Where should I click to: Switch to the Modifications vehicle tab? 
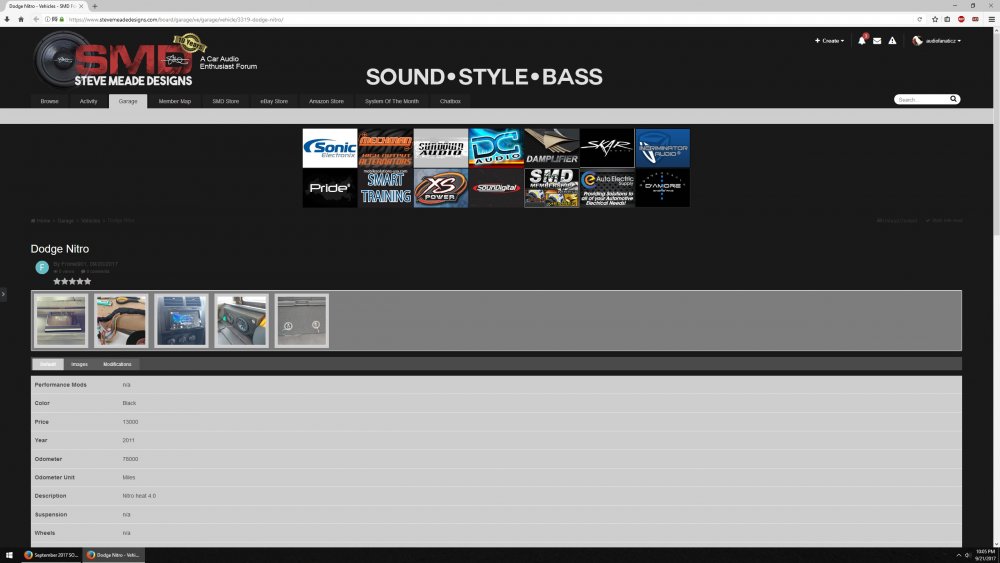(117, 364)
